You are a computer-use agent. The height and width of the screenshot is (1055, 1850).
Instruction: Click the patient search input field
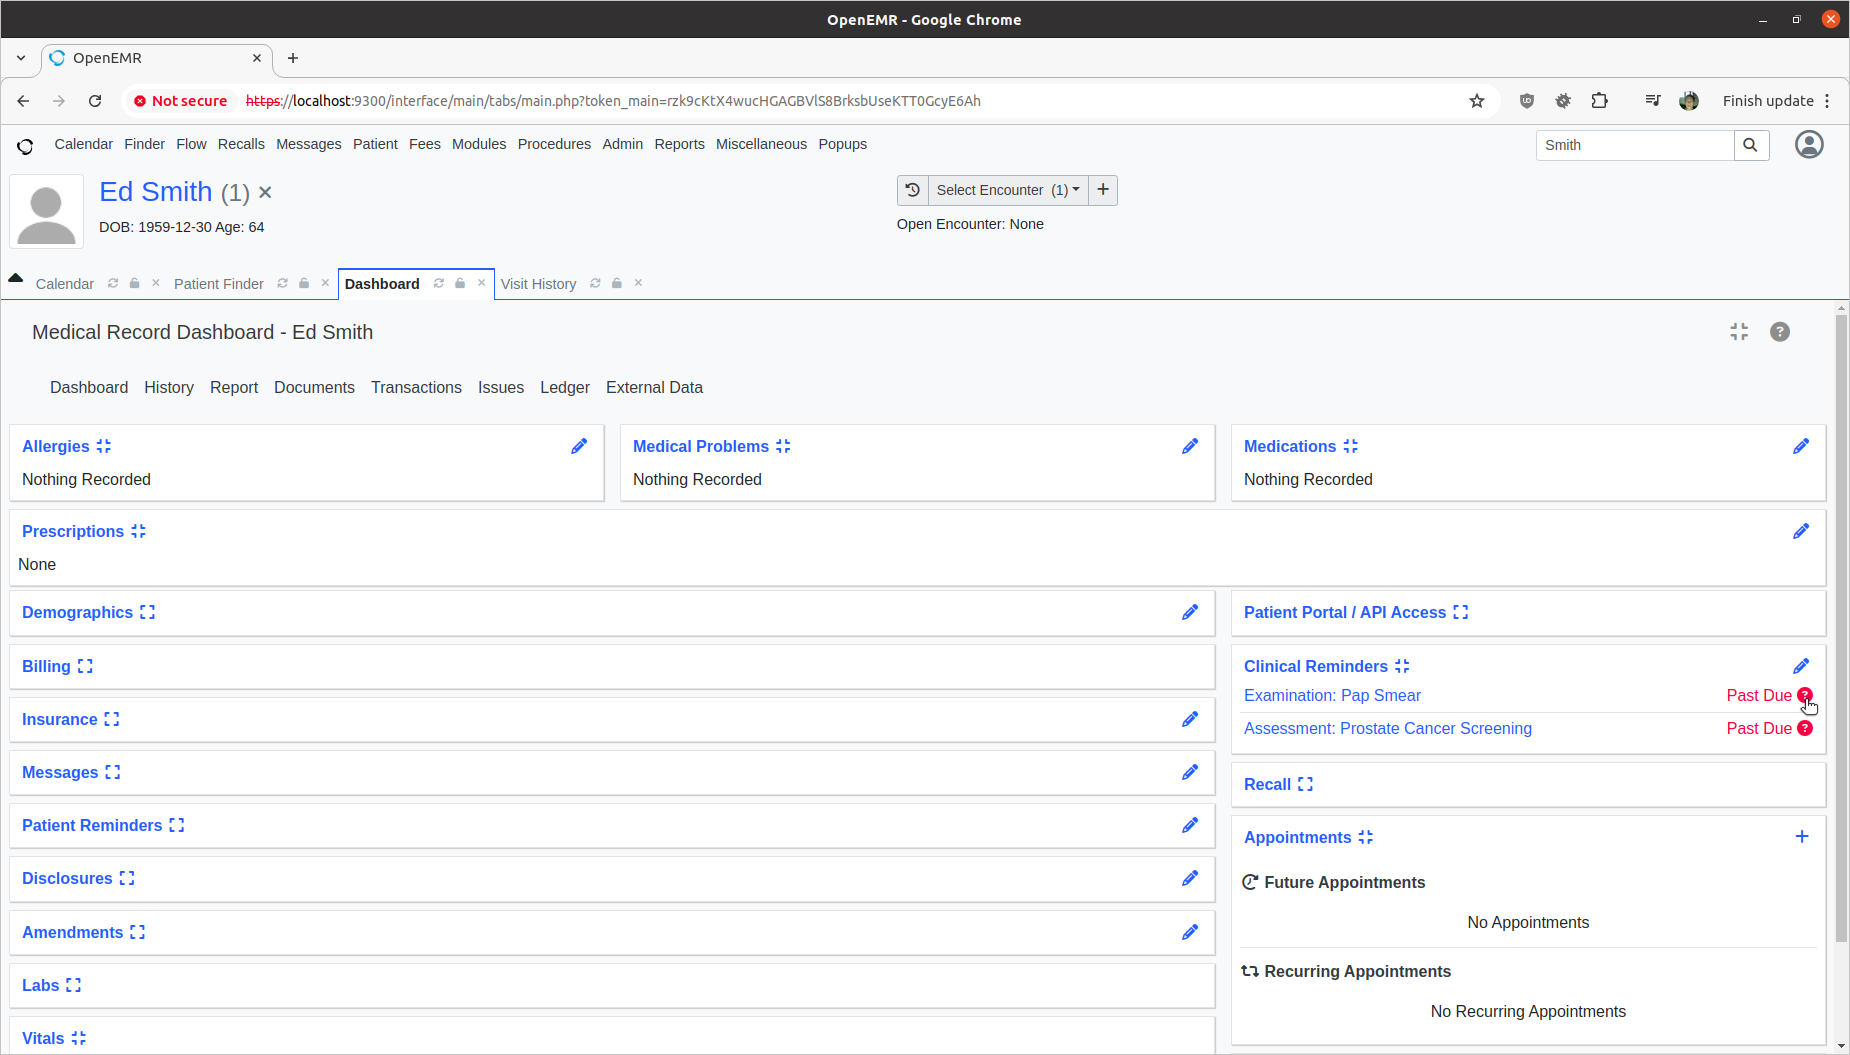pos(1634,145)
